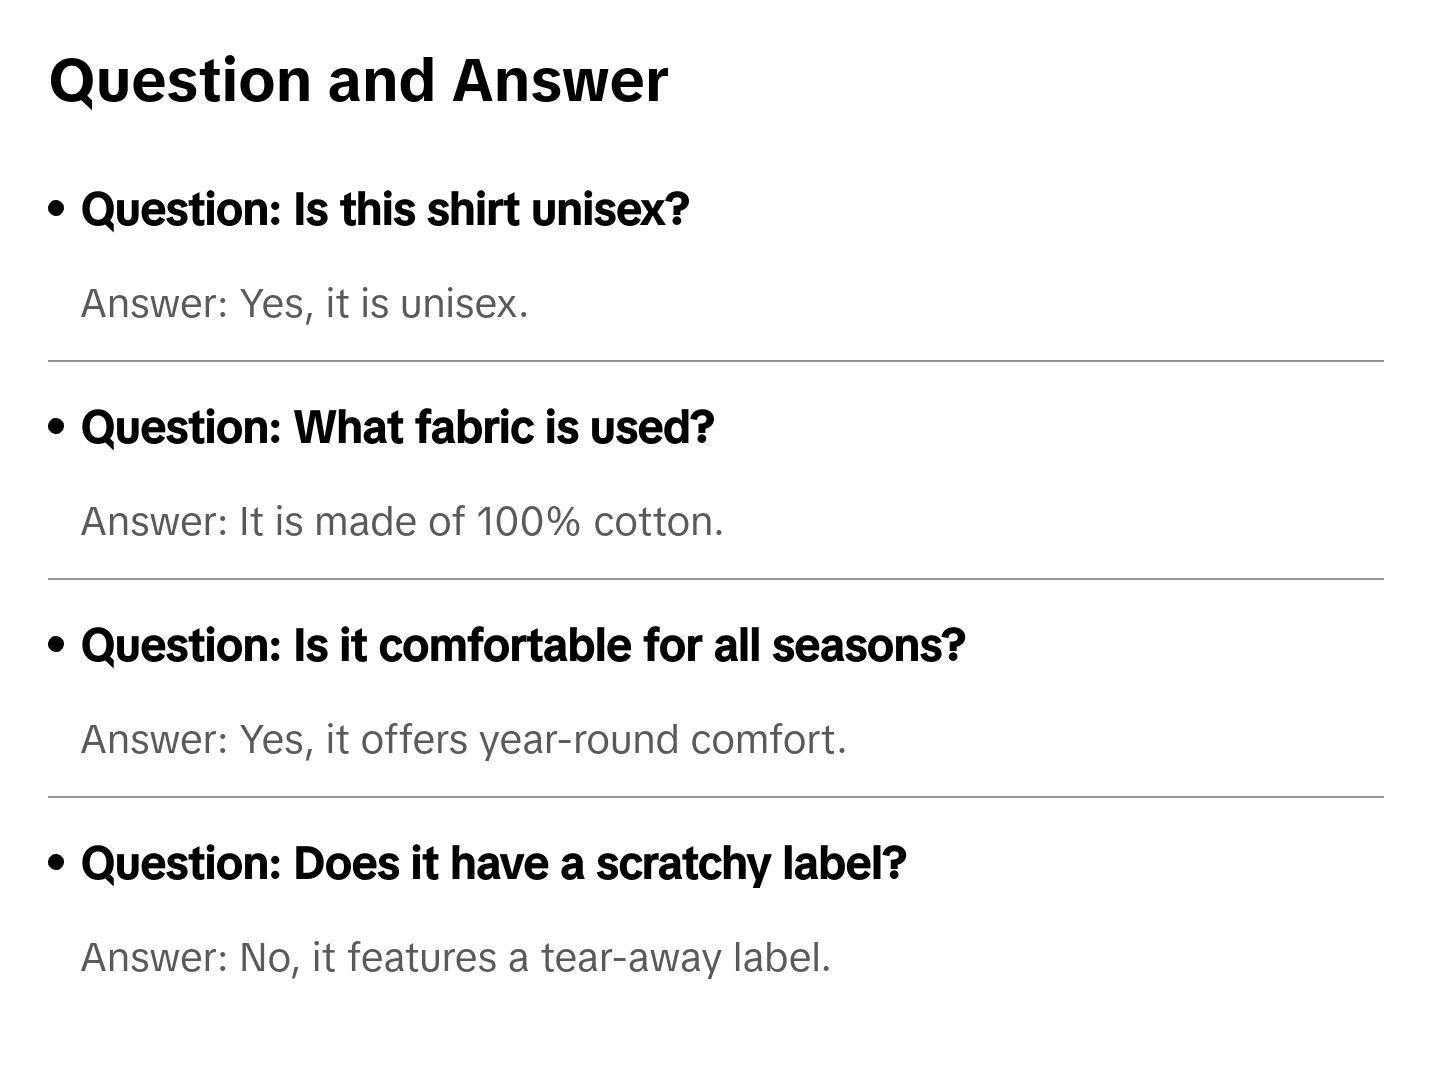Click the bullet beside the unisex question
1432x1072 pixels.
click(x=57, y=209)
